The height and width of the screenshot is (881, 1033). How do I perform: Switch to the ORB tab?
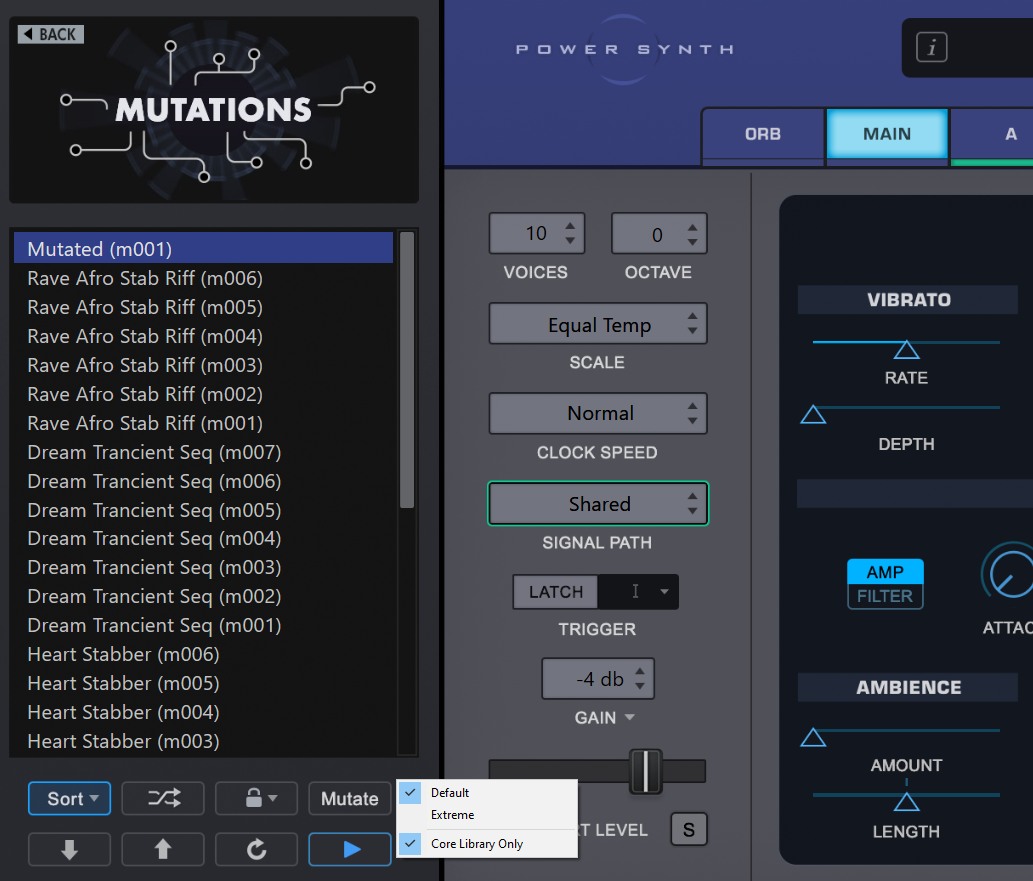pyautogui.click(x=762, y=134)
